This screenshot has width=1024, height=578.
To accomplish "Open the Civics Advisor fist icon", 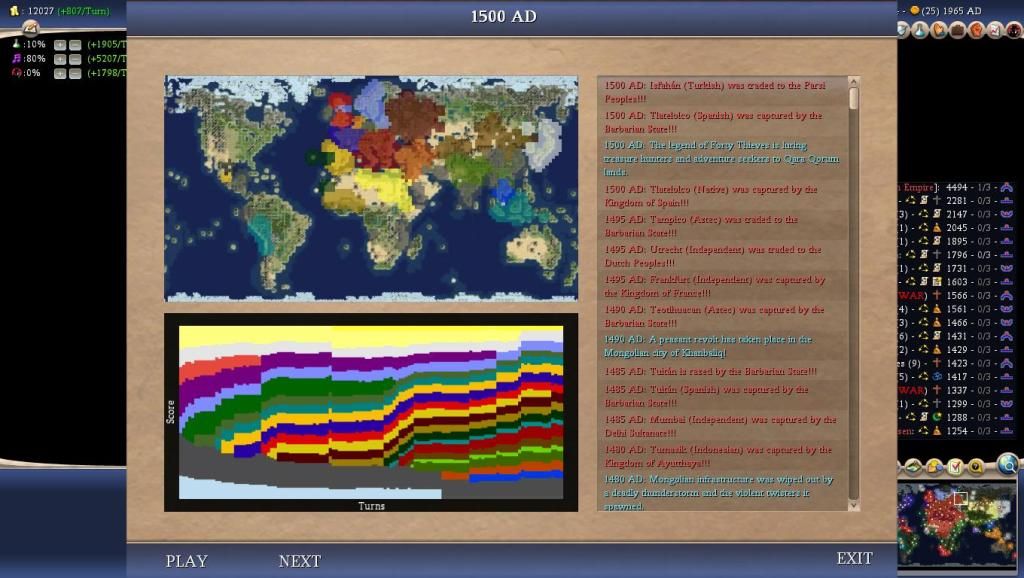I will pos(976,29).
